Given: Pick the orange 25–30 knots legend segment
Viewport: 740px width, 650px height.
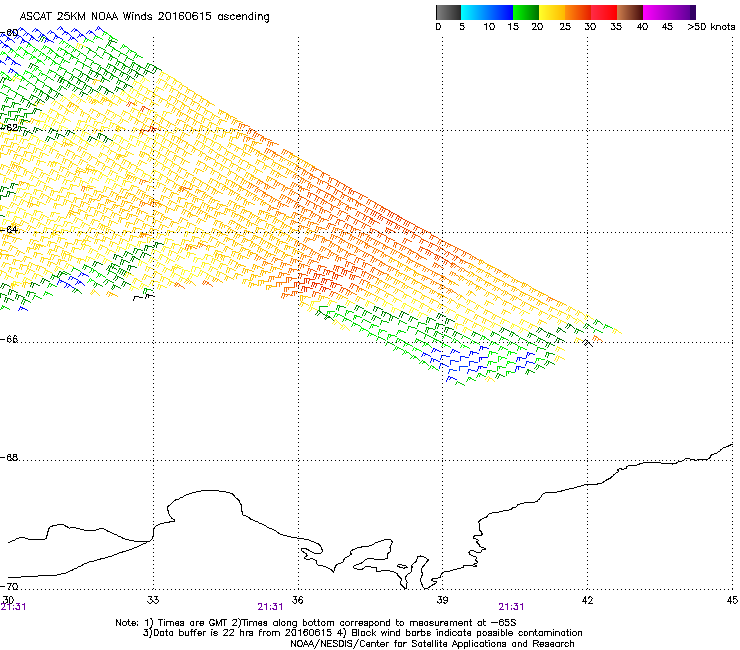Looking at the screenshot, I should click(578, 12).
